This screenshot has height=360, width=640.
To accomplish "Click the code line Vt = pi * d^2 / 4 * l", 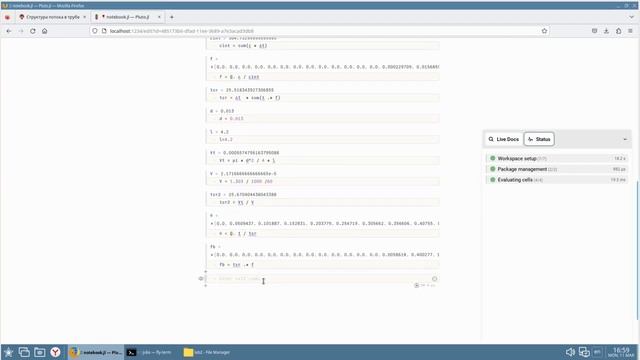I will [x=247, y=160].
